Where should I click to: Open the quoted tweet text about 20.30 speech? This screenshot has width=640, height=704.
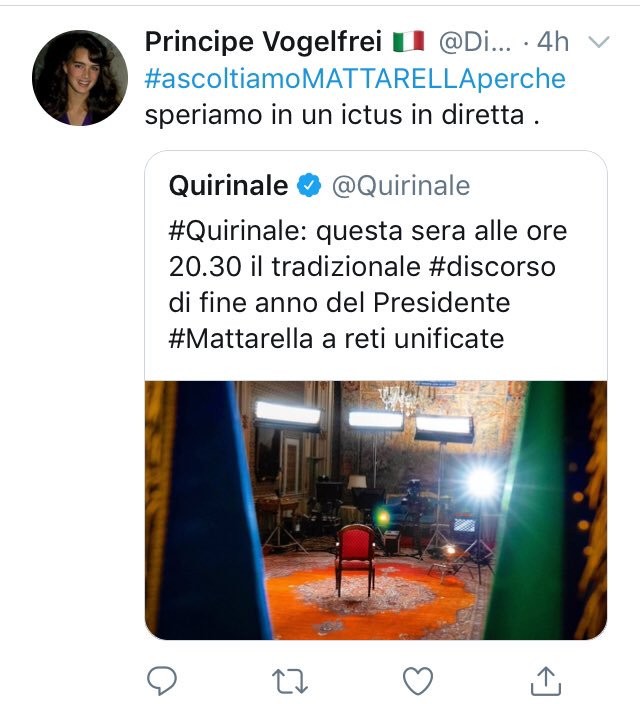point(368,285)
